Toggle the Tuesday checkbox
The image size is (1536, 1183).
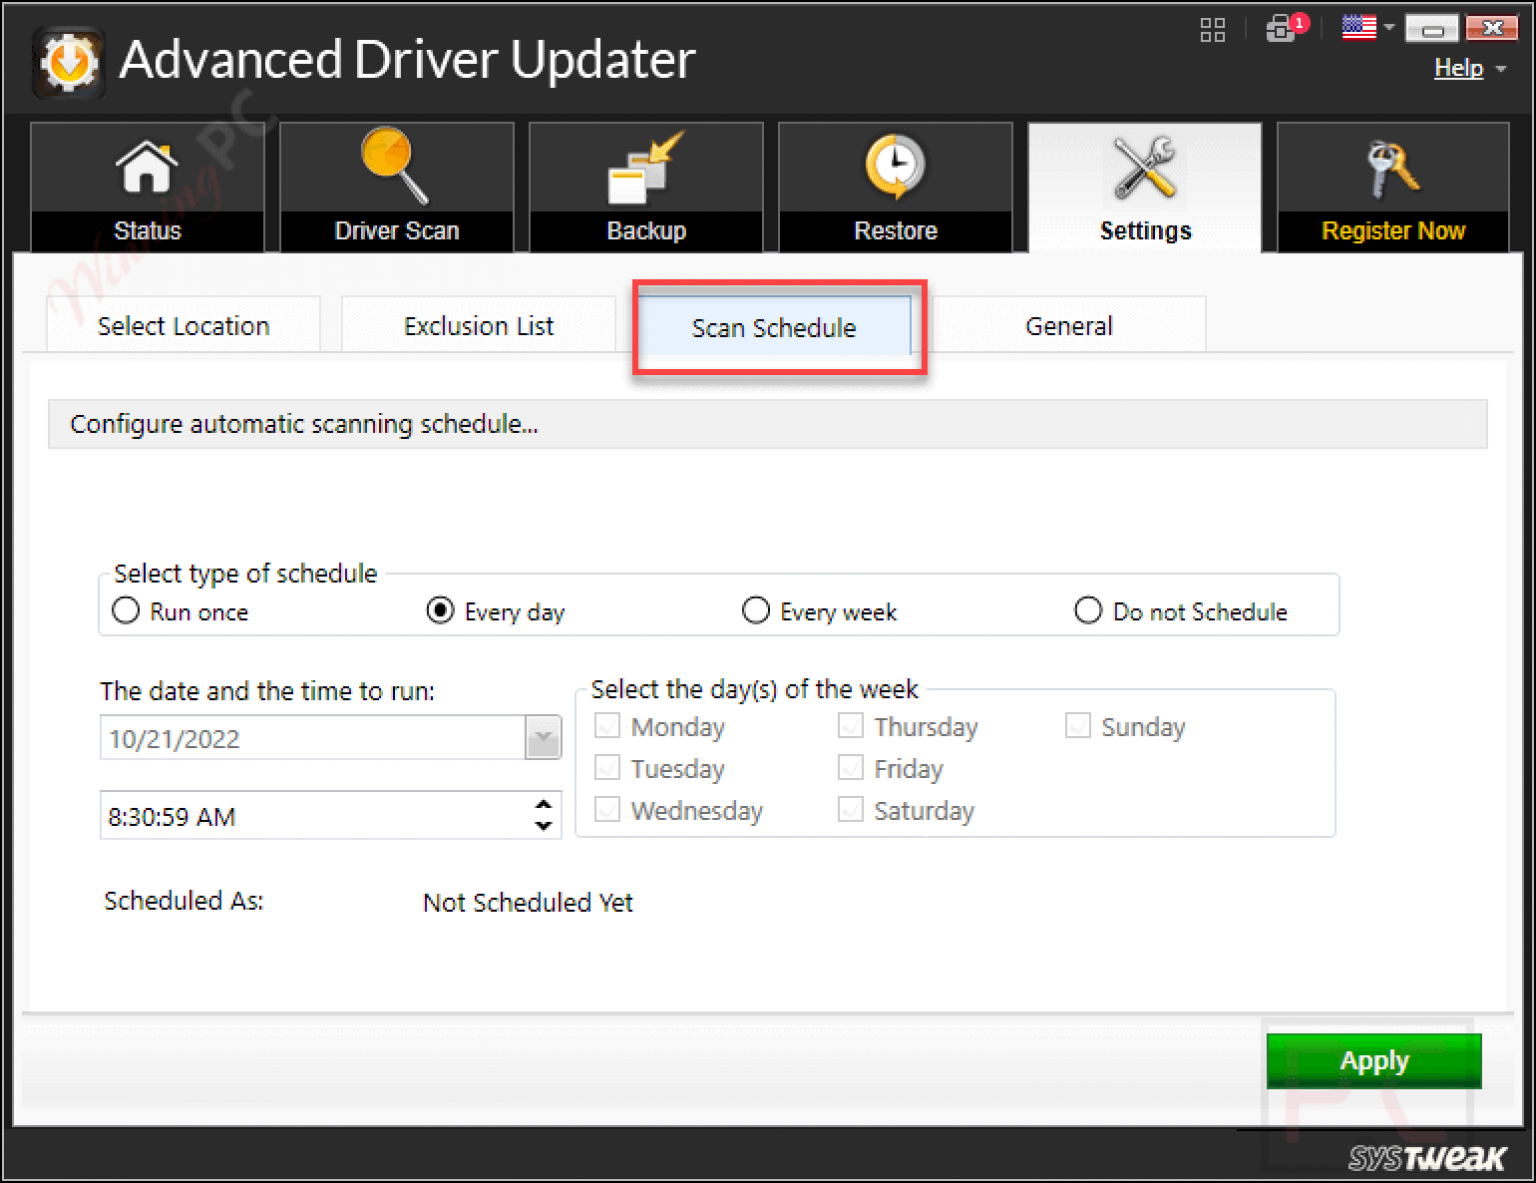607,767
